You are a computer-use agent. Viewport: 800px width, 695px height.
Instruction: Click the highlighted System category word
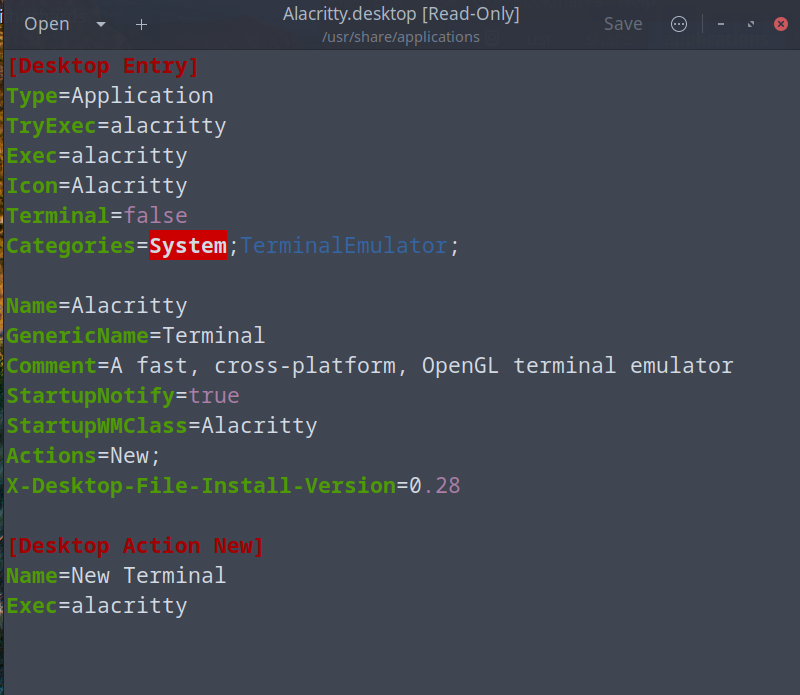(188, 246)
